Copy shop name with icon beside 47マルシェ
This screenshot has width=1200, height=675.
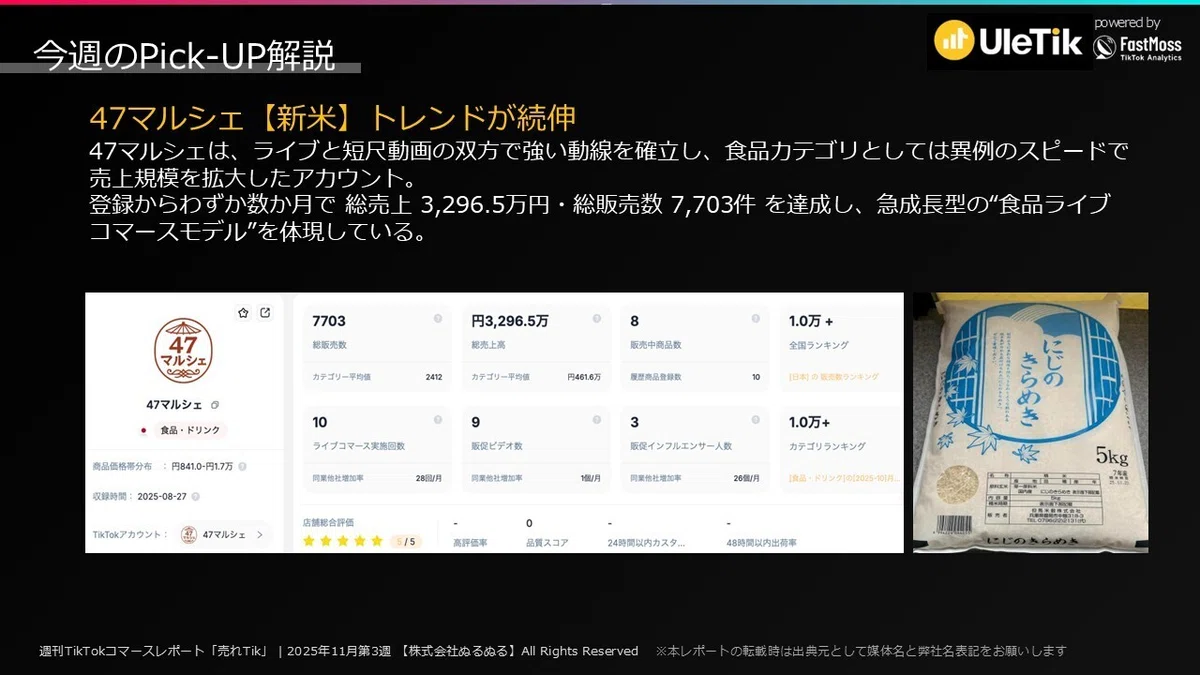pyautogui.click(x=215, y=405)
